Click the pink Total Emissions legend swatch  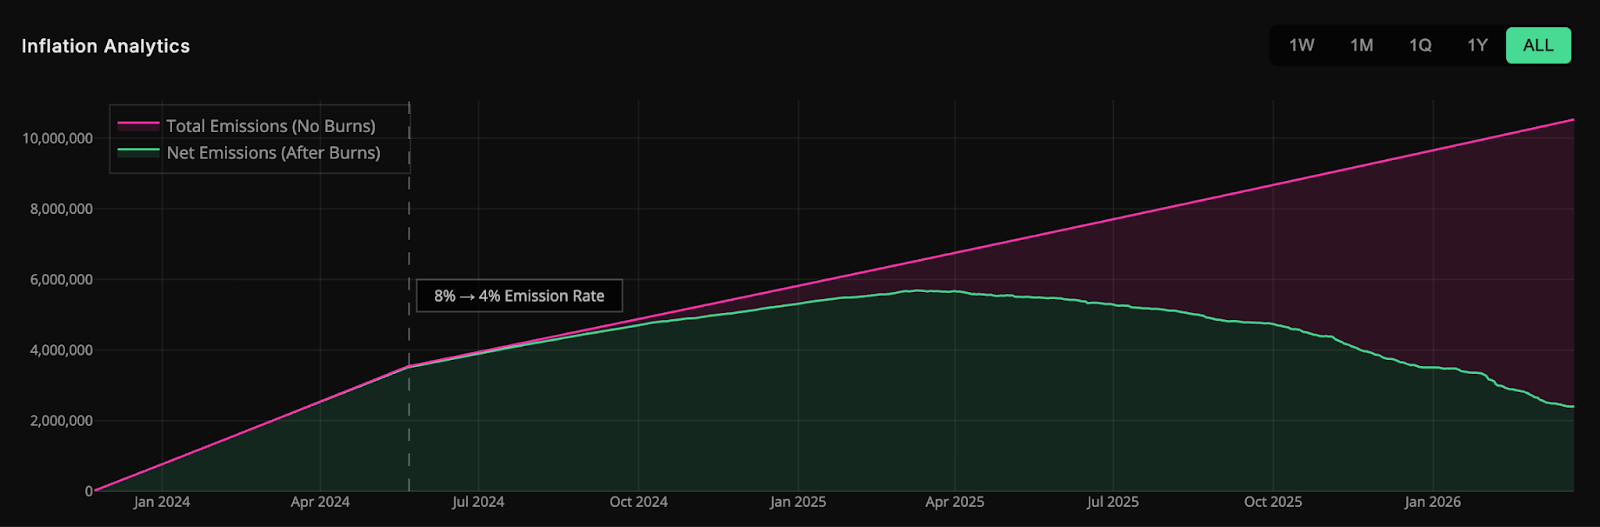pos(138,126)
